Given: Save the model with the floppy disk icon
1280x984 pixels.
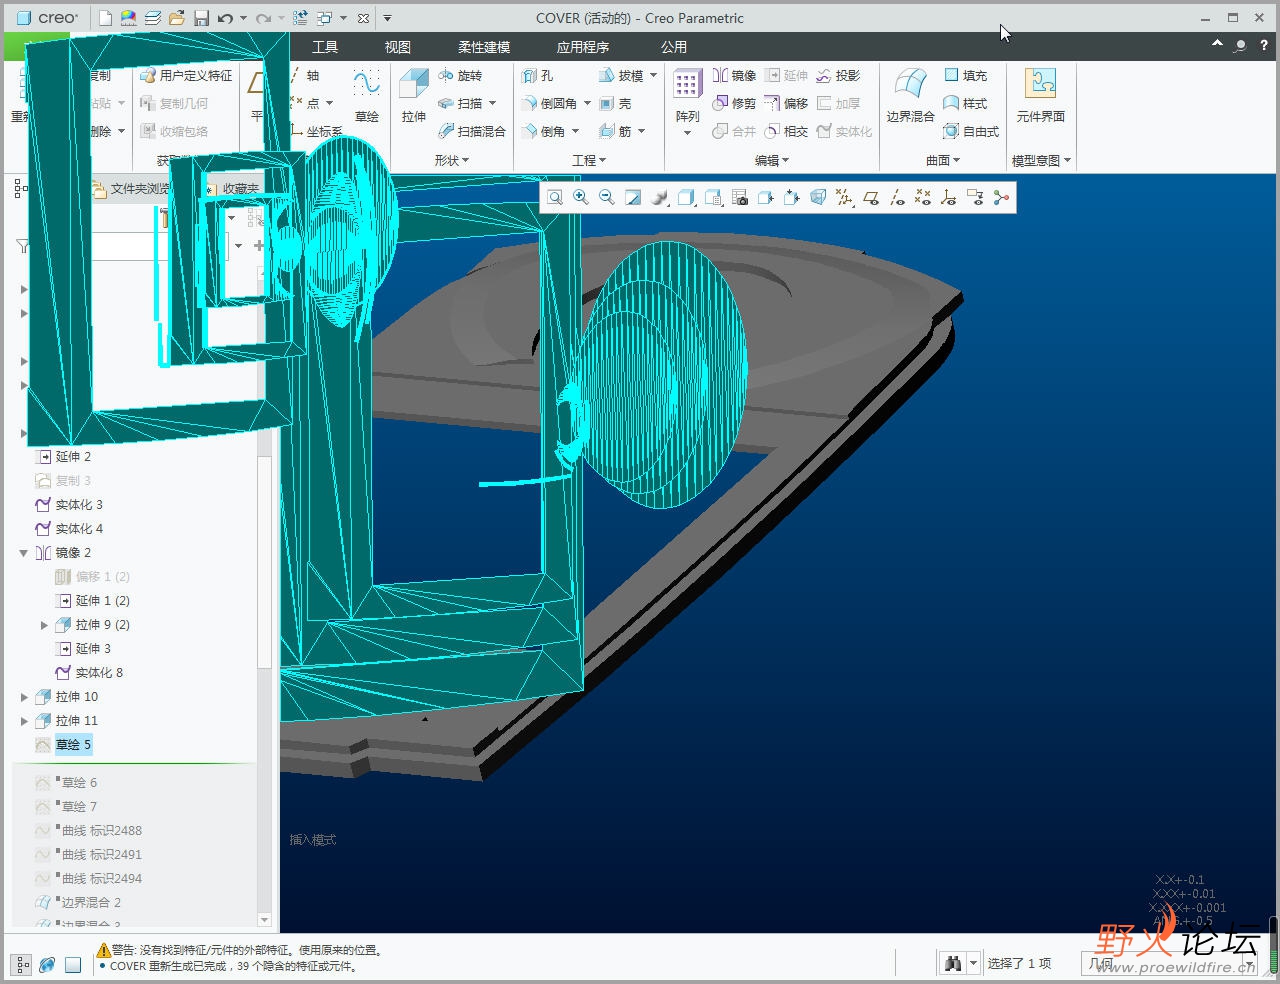Looking at the screenshot, I should coord(201,18).
